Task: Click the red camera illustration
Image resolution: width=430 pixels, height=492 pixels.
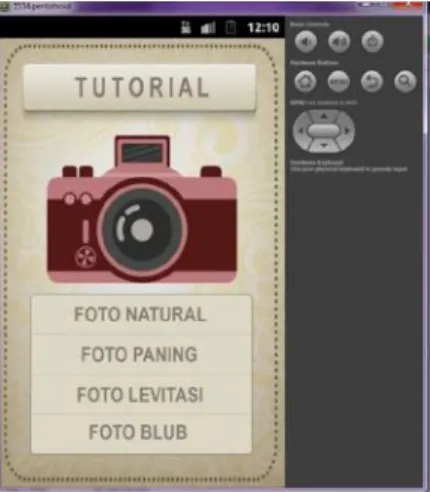Action: (x=142, y=209)
